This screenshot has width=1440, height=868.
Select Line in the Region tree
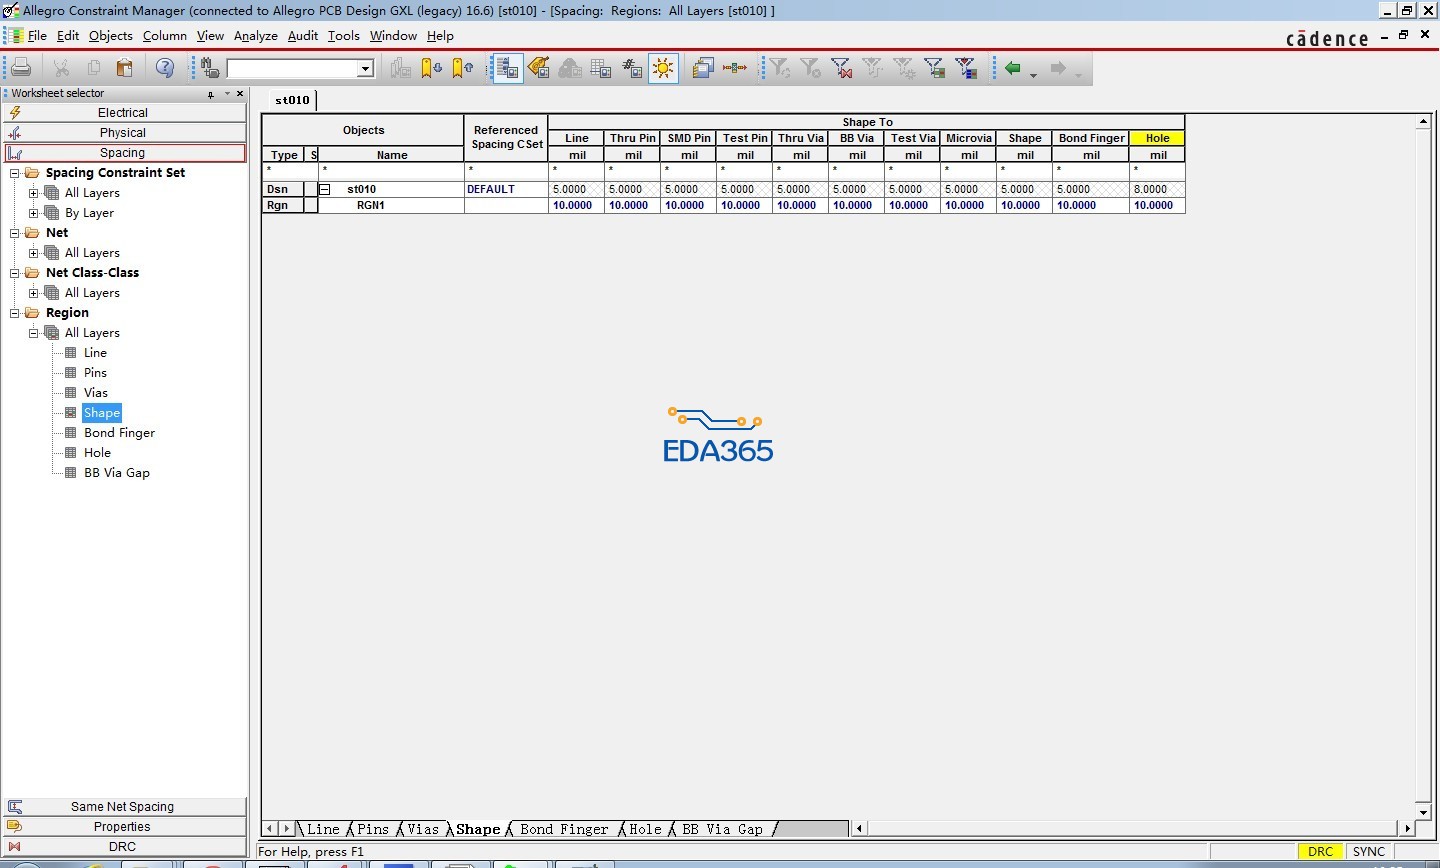95,353
